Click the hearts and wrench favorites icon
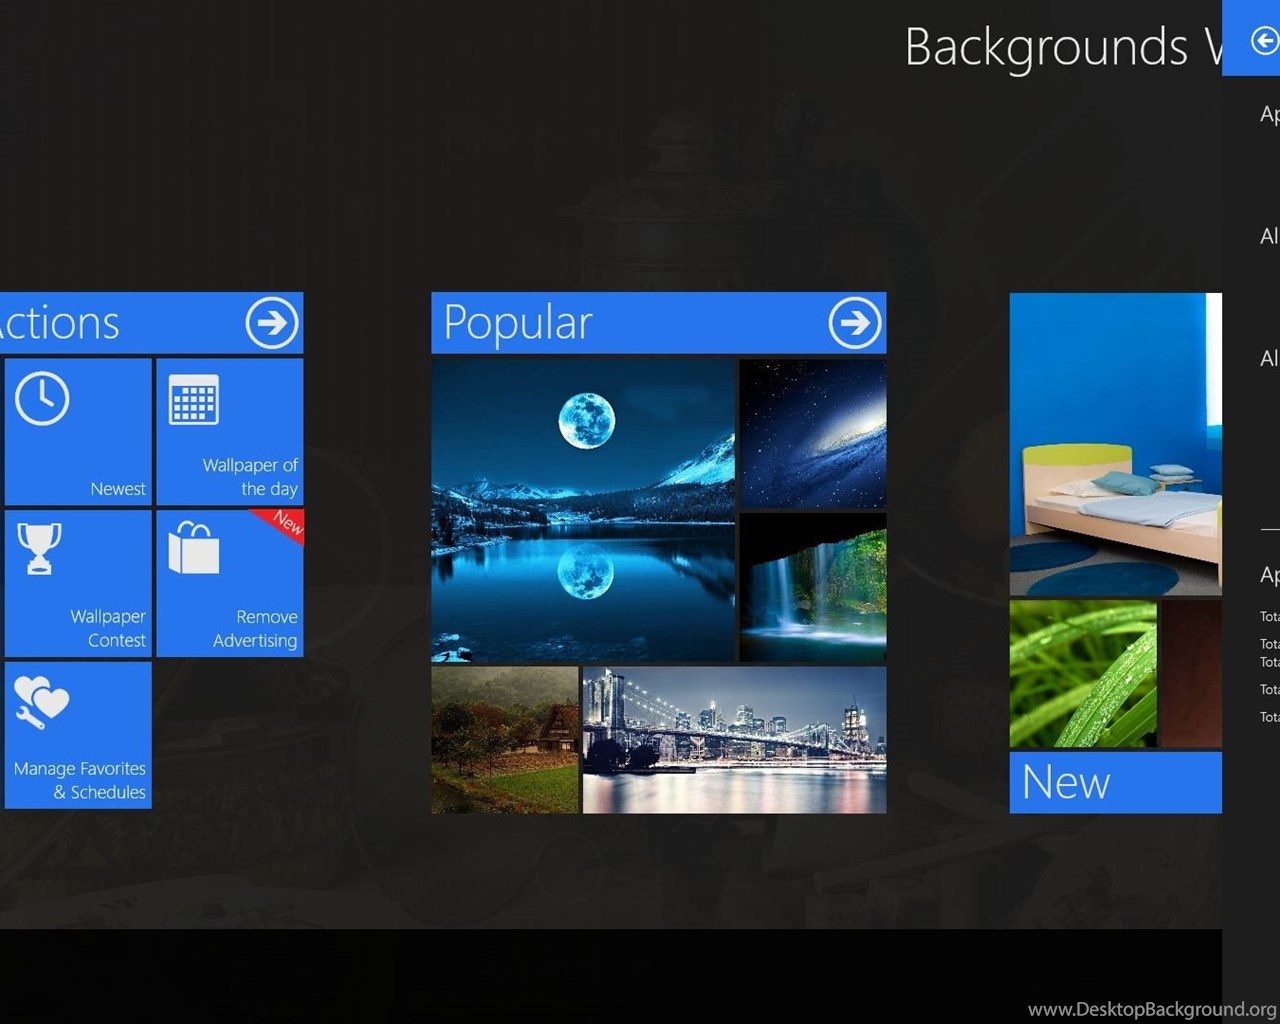1280x1024 pixels. click(40, 702)
